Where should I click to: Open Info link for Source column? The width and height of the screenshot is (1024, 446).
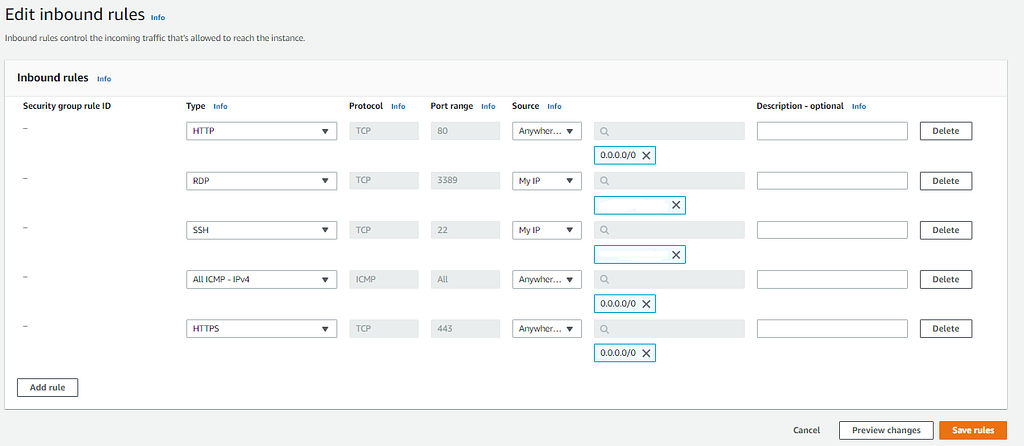tap(554, 106)
